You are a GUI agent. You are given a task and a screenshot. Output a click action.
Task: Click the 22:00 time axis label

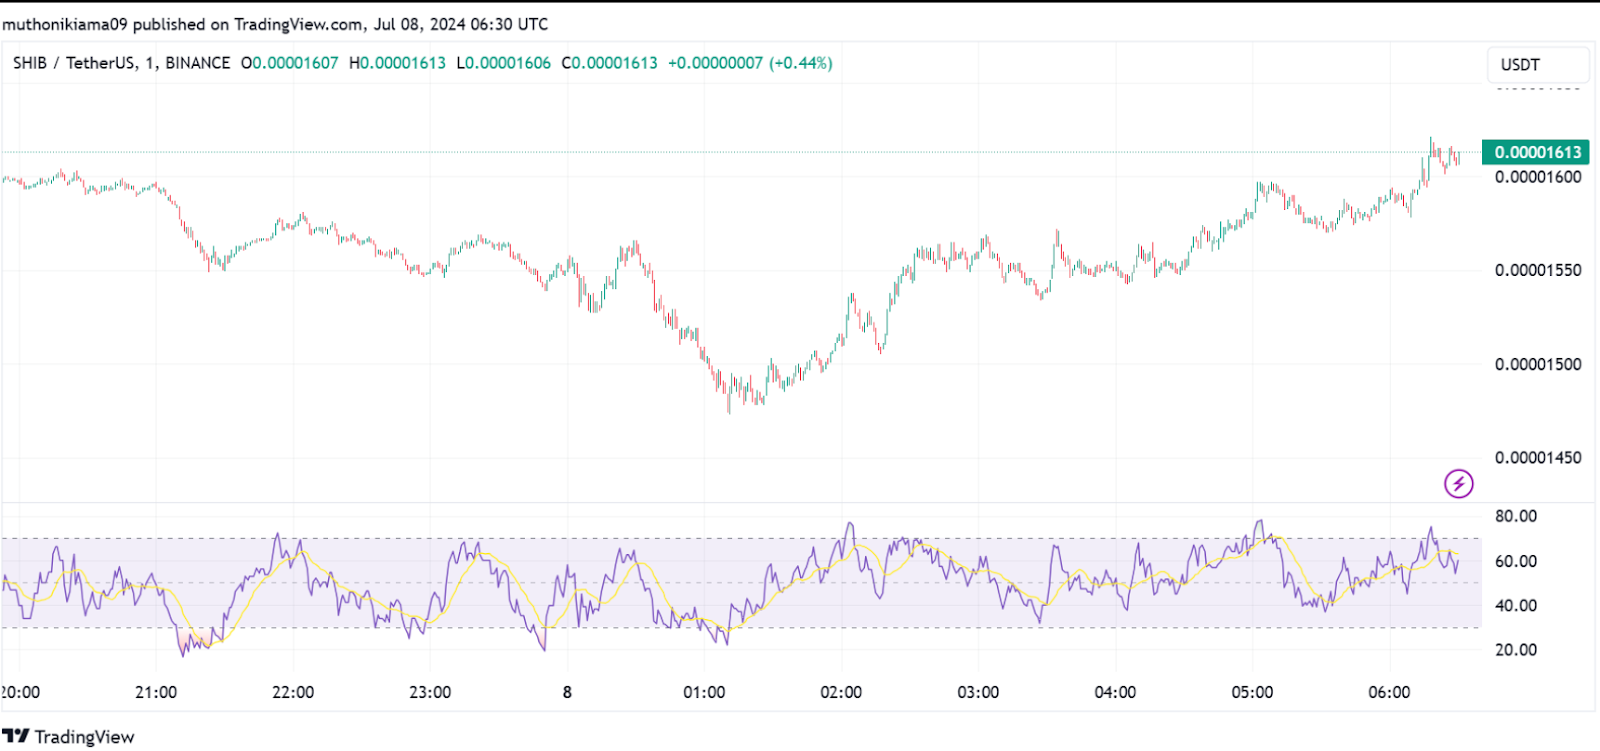(293, 692)
